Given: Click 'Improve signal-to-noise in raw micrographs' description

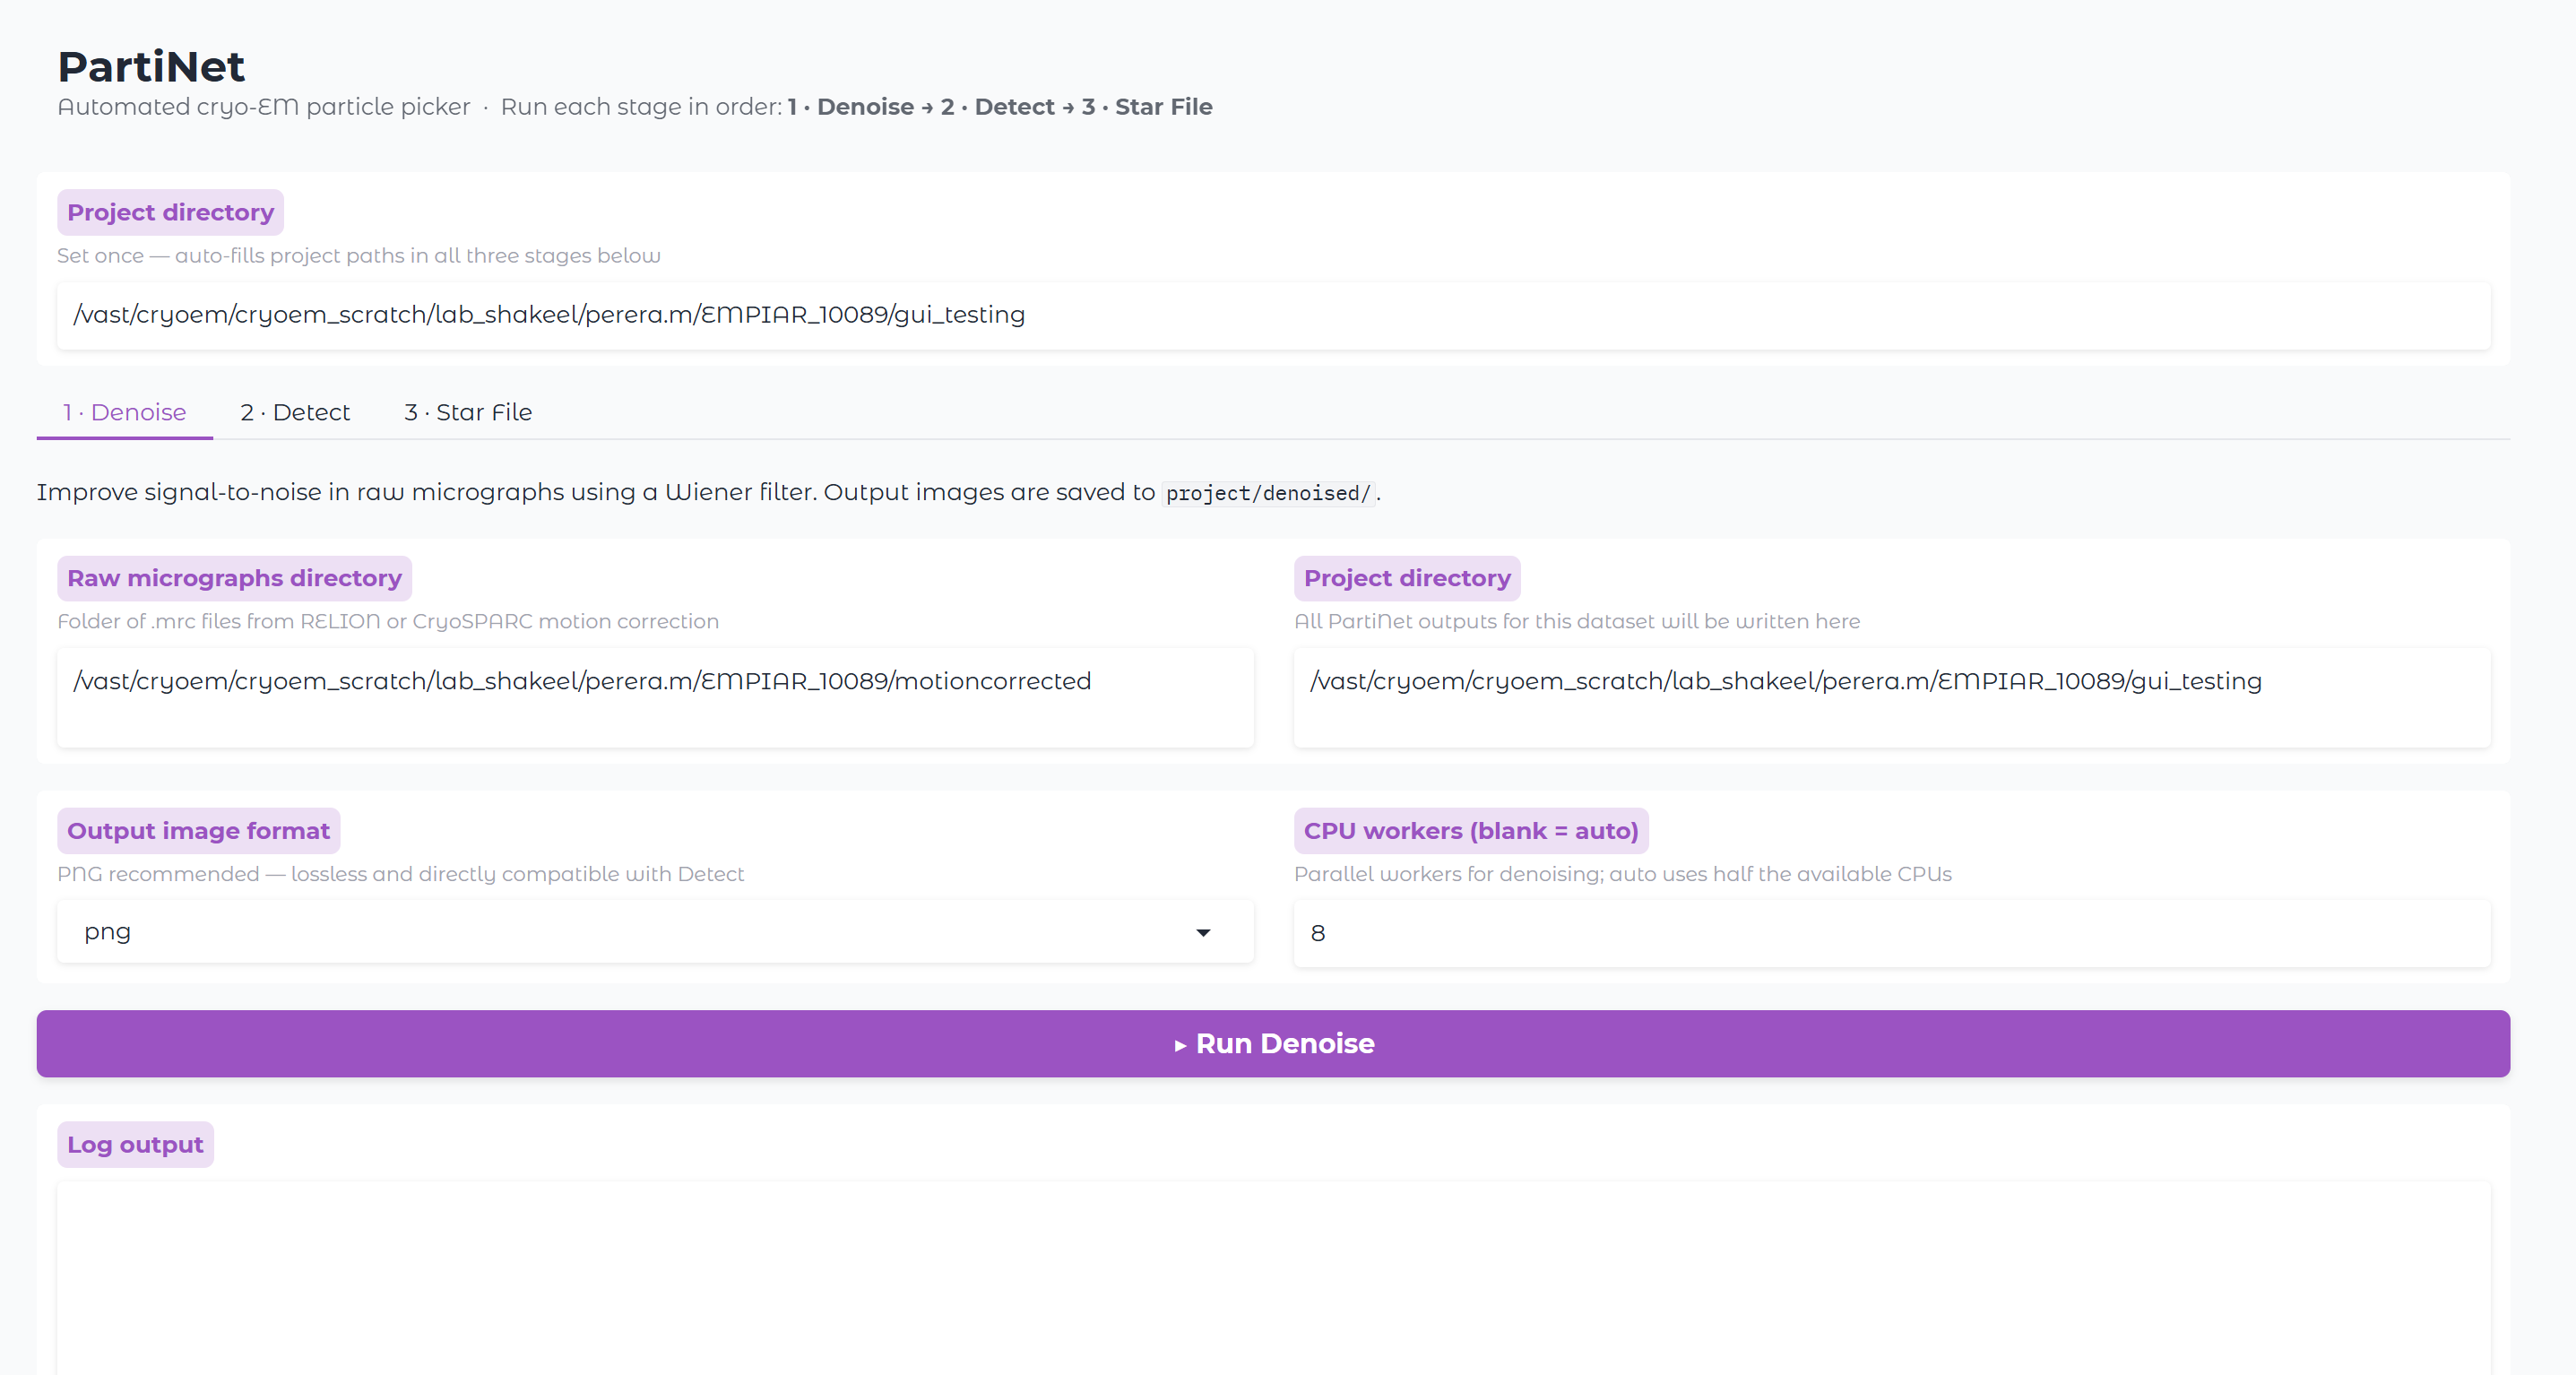Looking at the screenshot, I should (x=707, y=492).
